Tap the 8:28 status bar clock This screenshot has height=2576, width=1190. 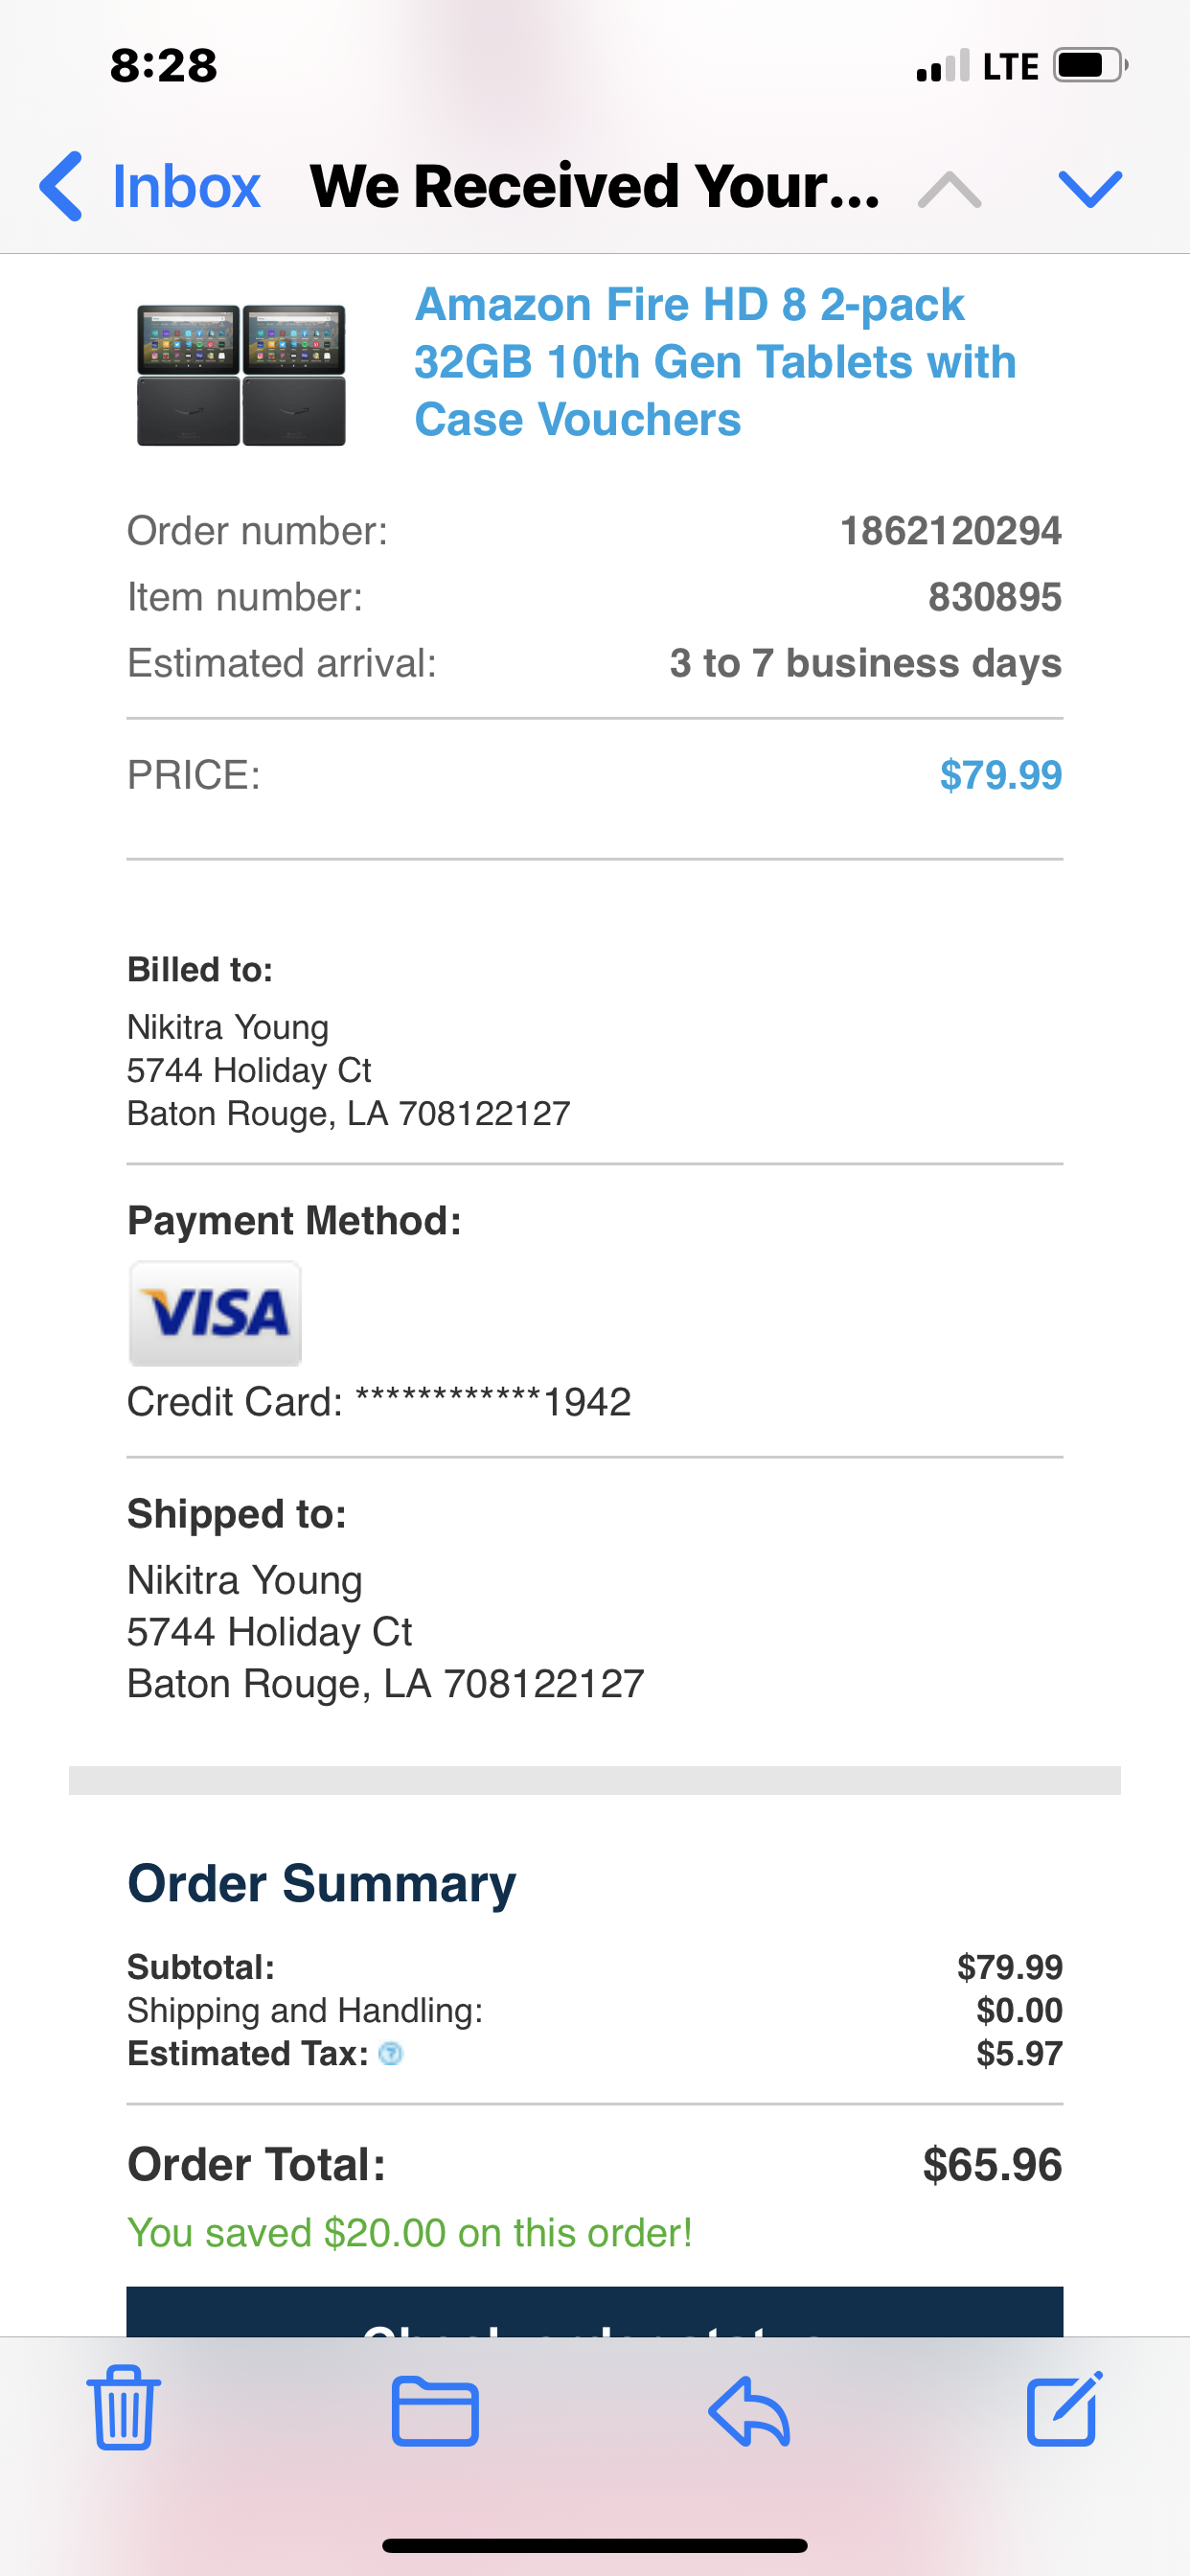point(163,66)
